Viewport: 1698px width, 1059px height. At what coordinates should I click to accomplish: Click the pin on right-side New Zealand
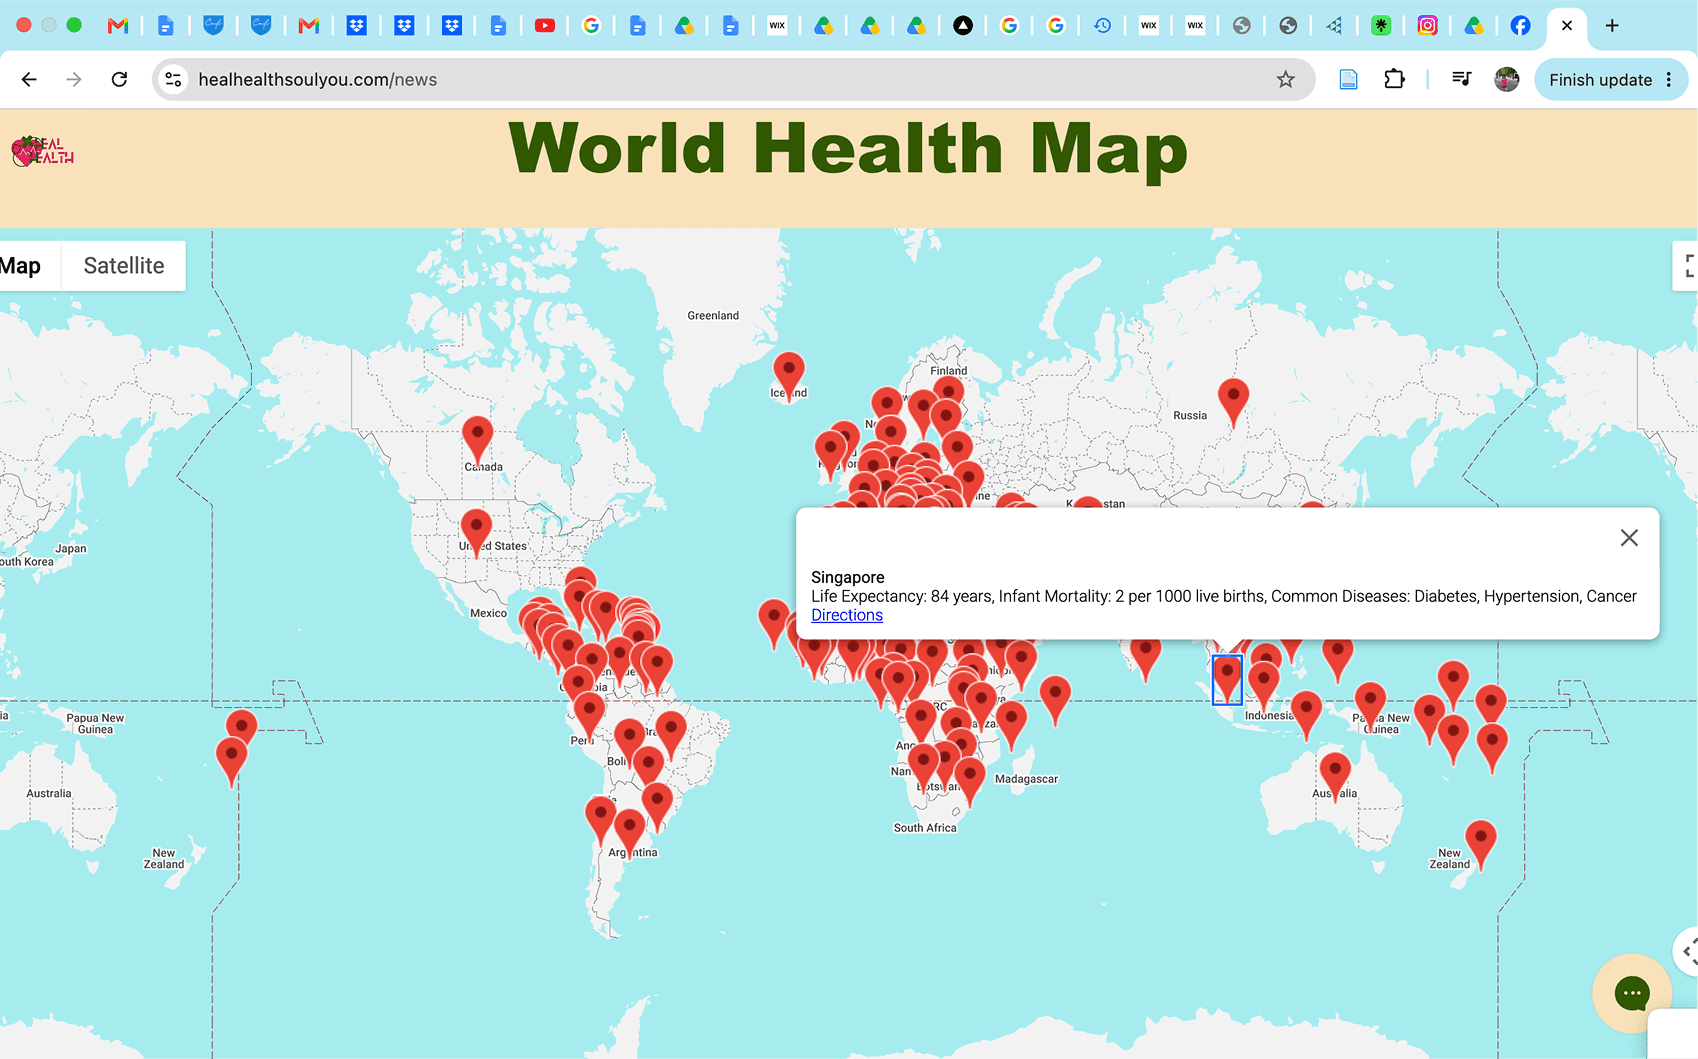[x=1481, y=844]
